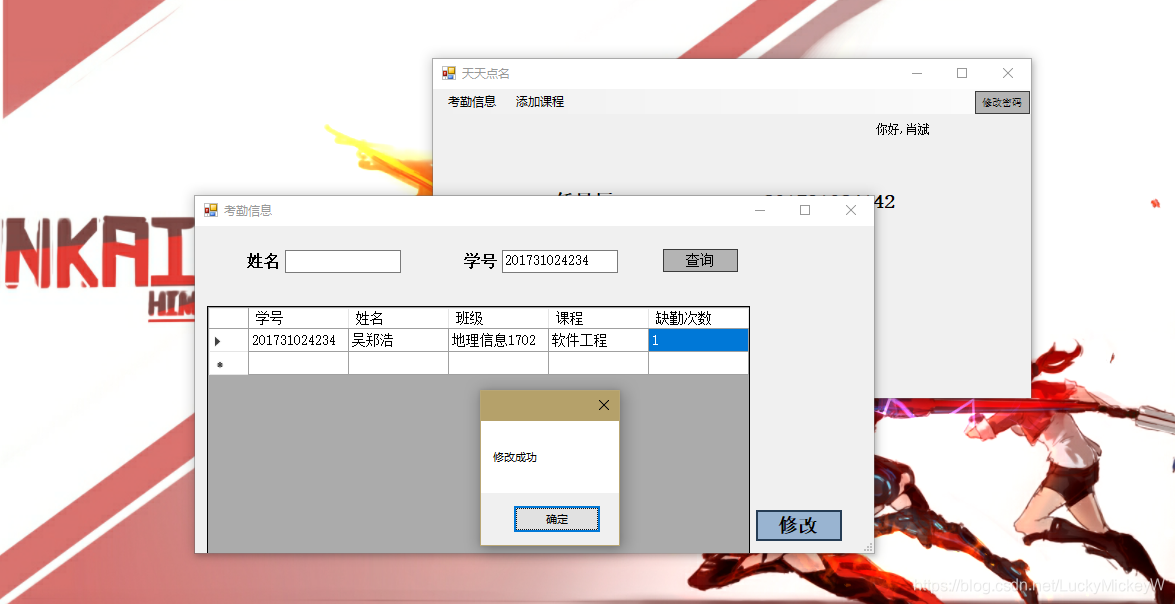Click the 考勤信息 window title bar icon
The height and width of the screenshot is (604, 1175).
(210, 210)
